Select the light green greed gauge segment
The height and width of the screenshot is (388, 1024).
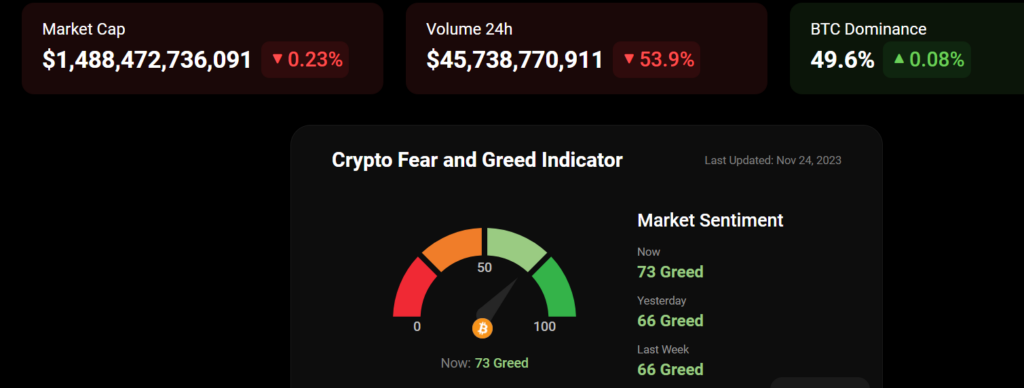point(516,248)
